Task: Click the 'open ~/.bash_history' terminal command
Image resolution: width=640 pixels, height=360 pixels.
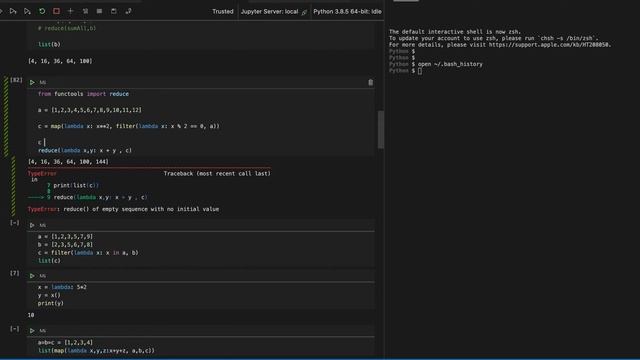Action: [450, 64]
